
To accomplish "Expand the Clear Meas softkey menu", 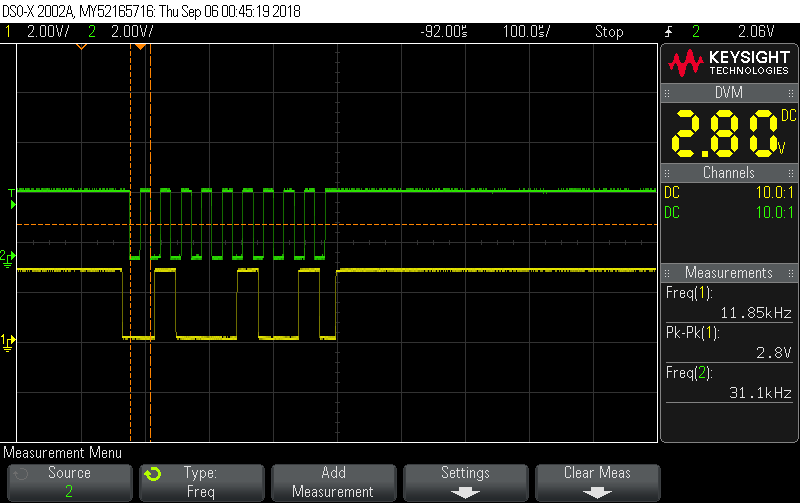I will (597, 483).
